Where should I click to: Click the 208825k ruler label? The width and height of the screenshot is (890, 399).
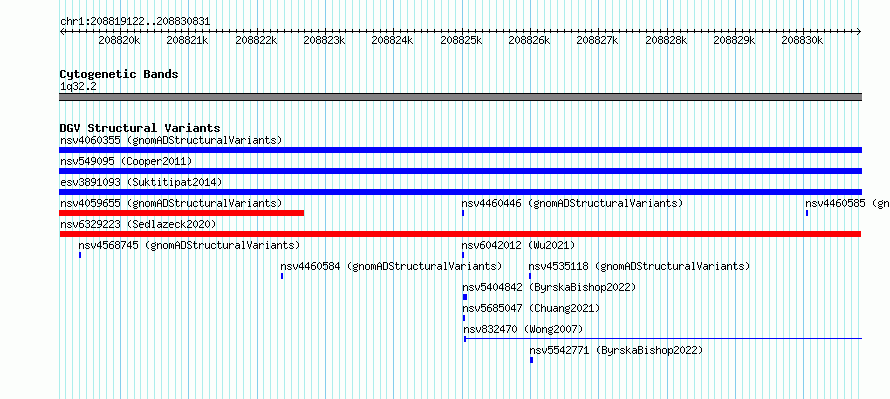pos(461,40)
